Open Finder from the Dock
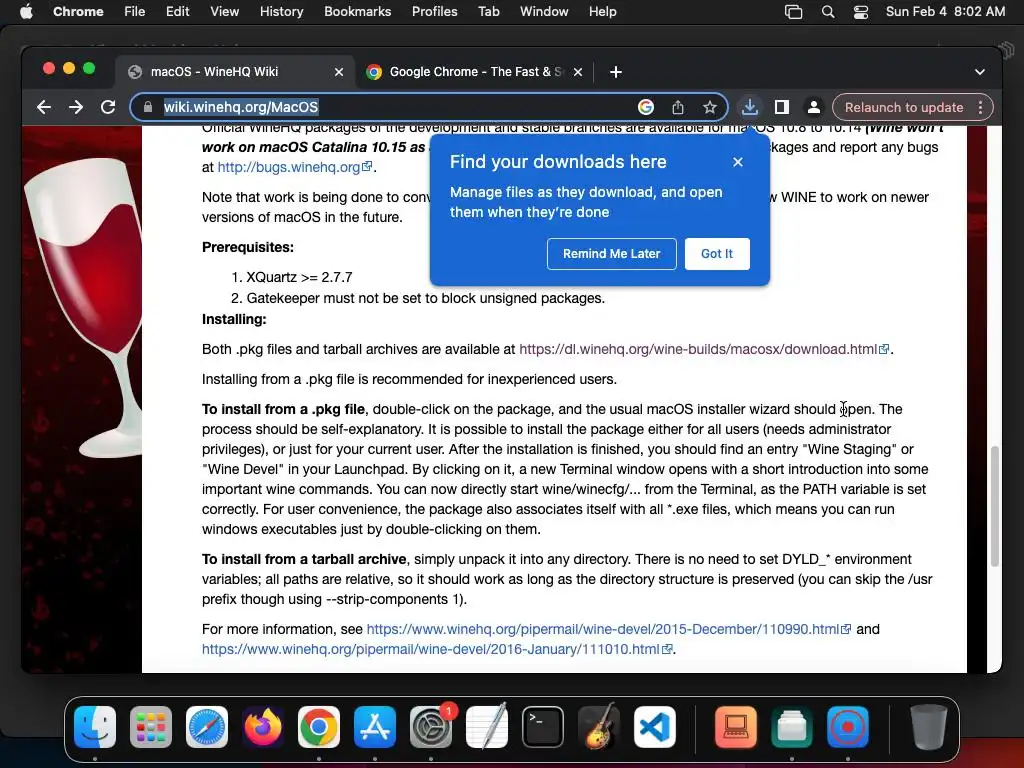Image resolution: width=1024 pixels, height=768 pixels. 95,727
